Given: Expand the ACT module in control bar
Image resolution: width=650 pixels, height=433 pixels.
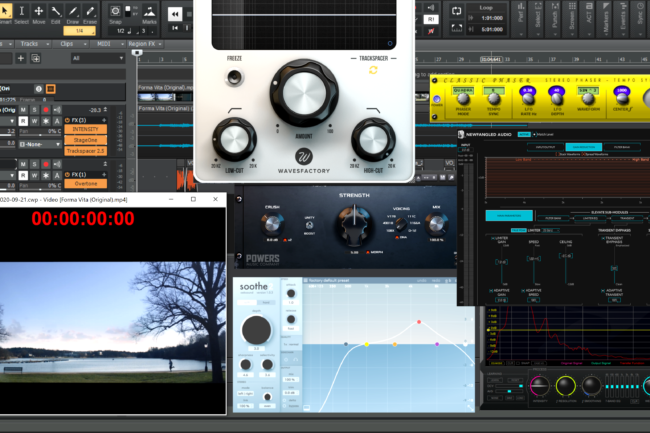Looking at the screenshot, I should (x=589, y=19).
